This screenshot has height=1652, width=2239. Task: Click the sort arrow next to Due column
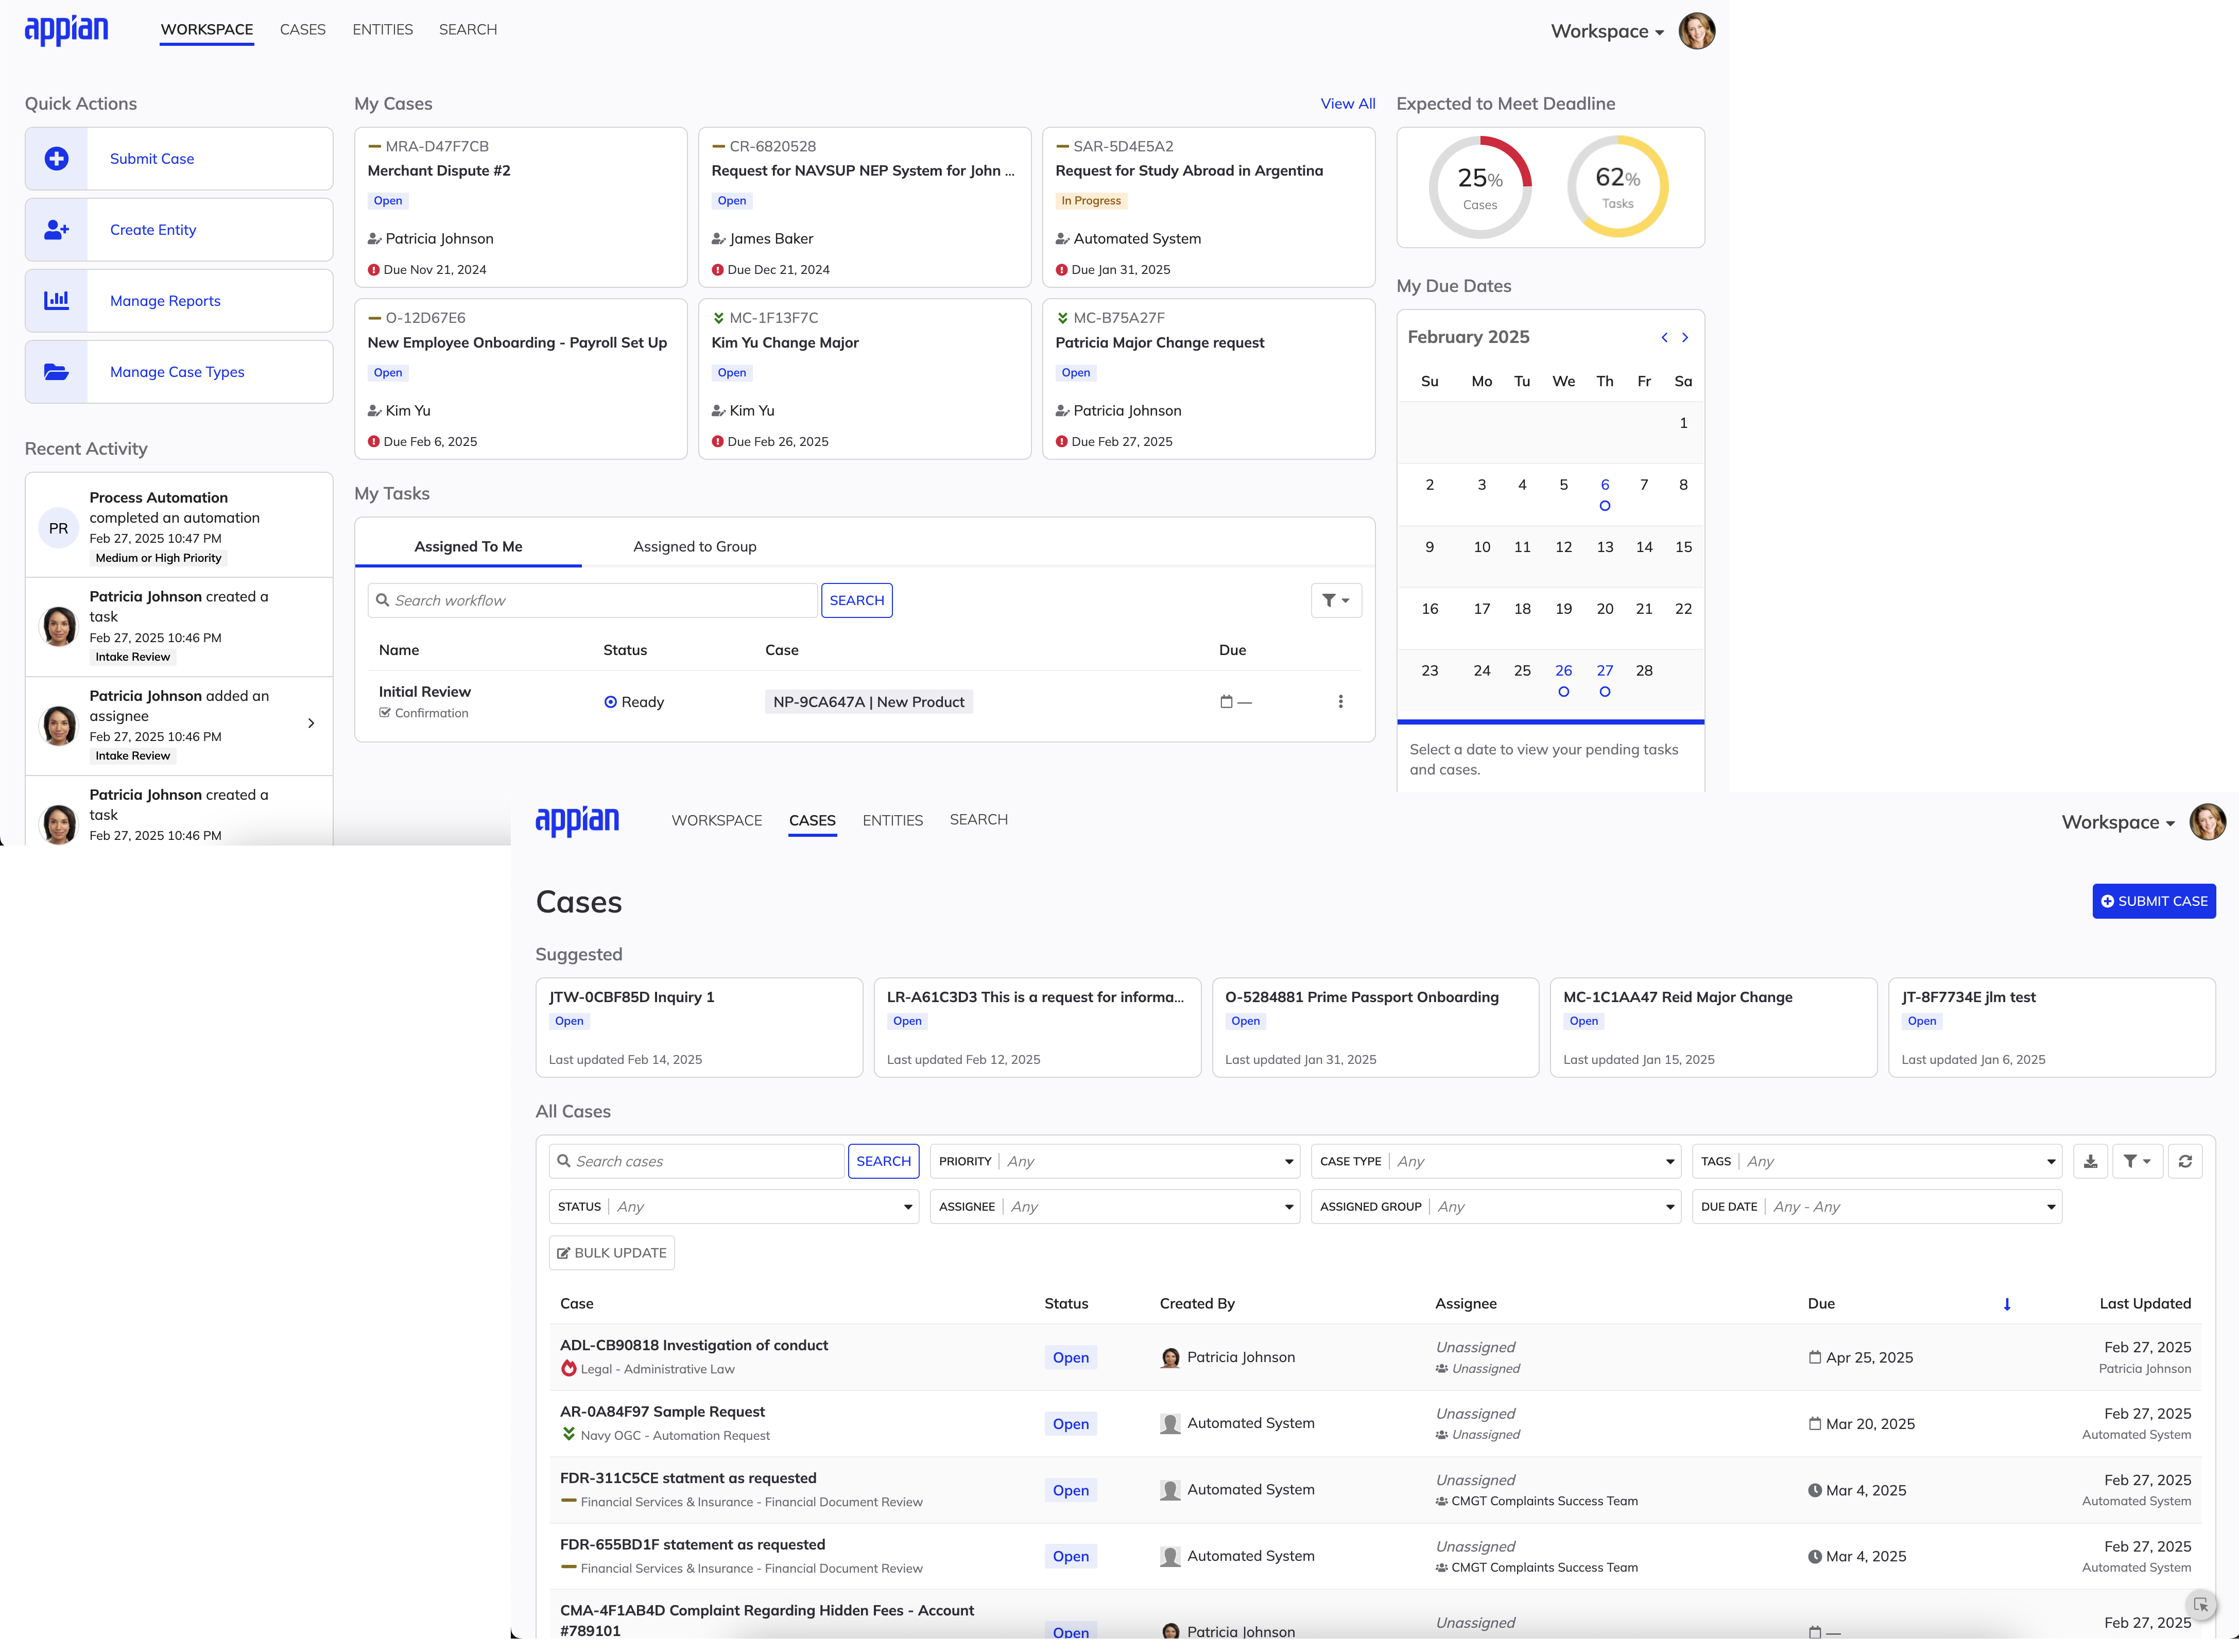[2006, 1304]
